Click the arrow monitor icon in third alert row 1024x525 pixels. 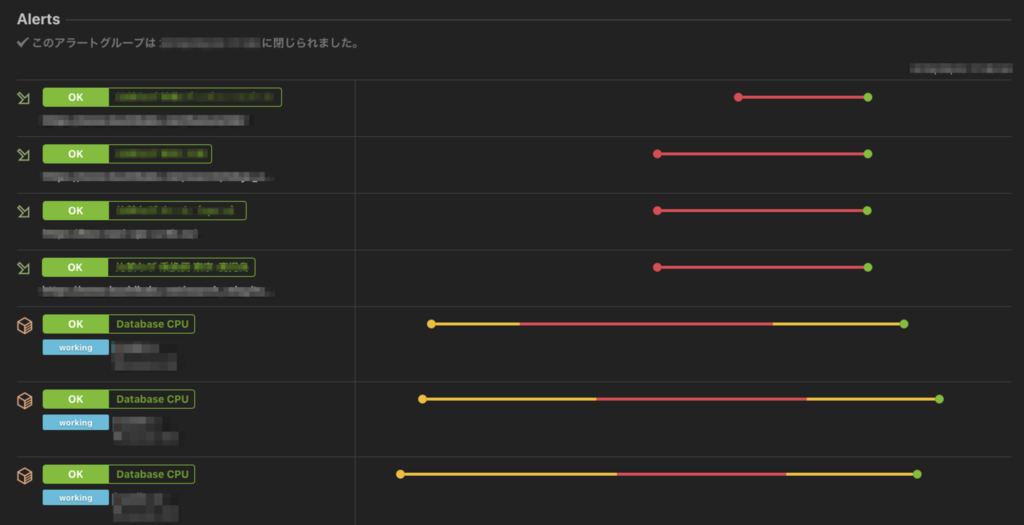[24, 212]
